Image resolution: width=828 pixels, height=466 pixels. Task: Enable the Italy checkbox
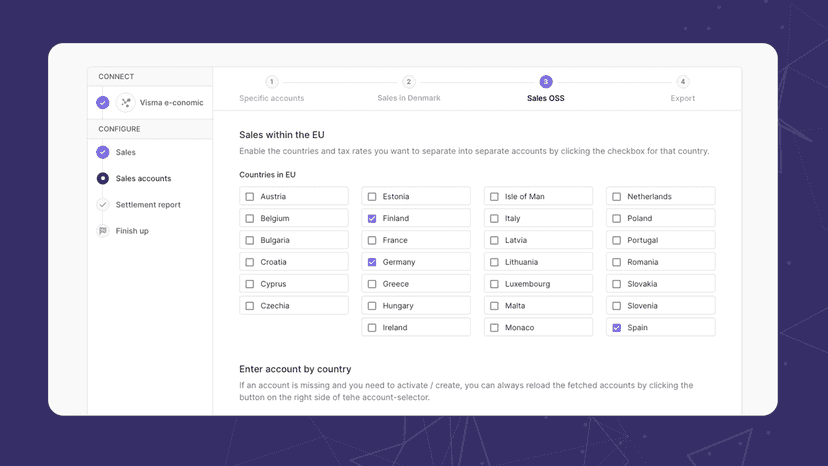494,218
